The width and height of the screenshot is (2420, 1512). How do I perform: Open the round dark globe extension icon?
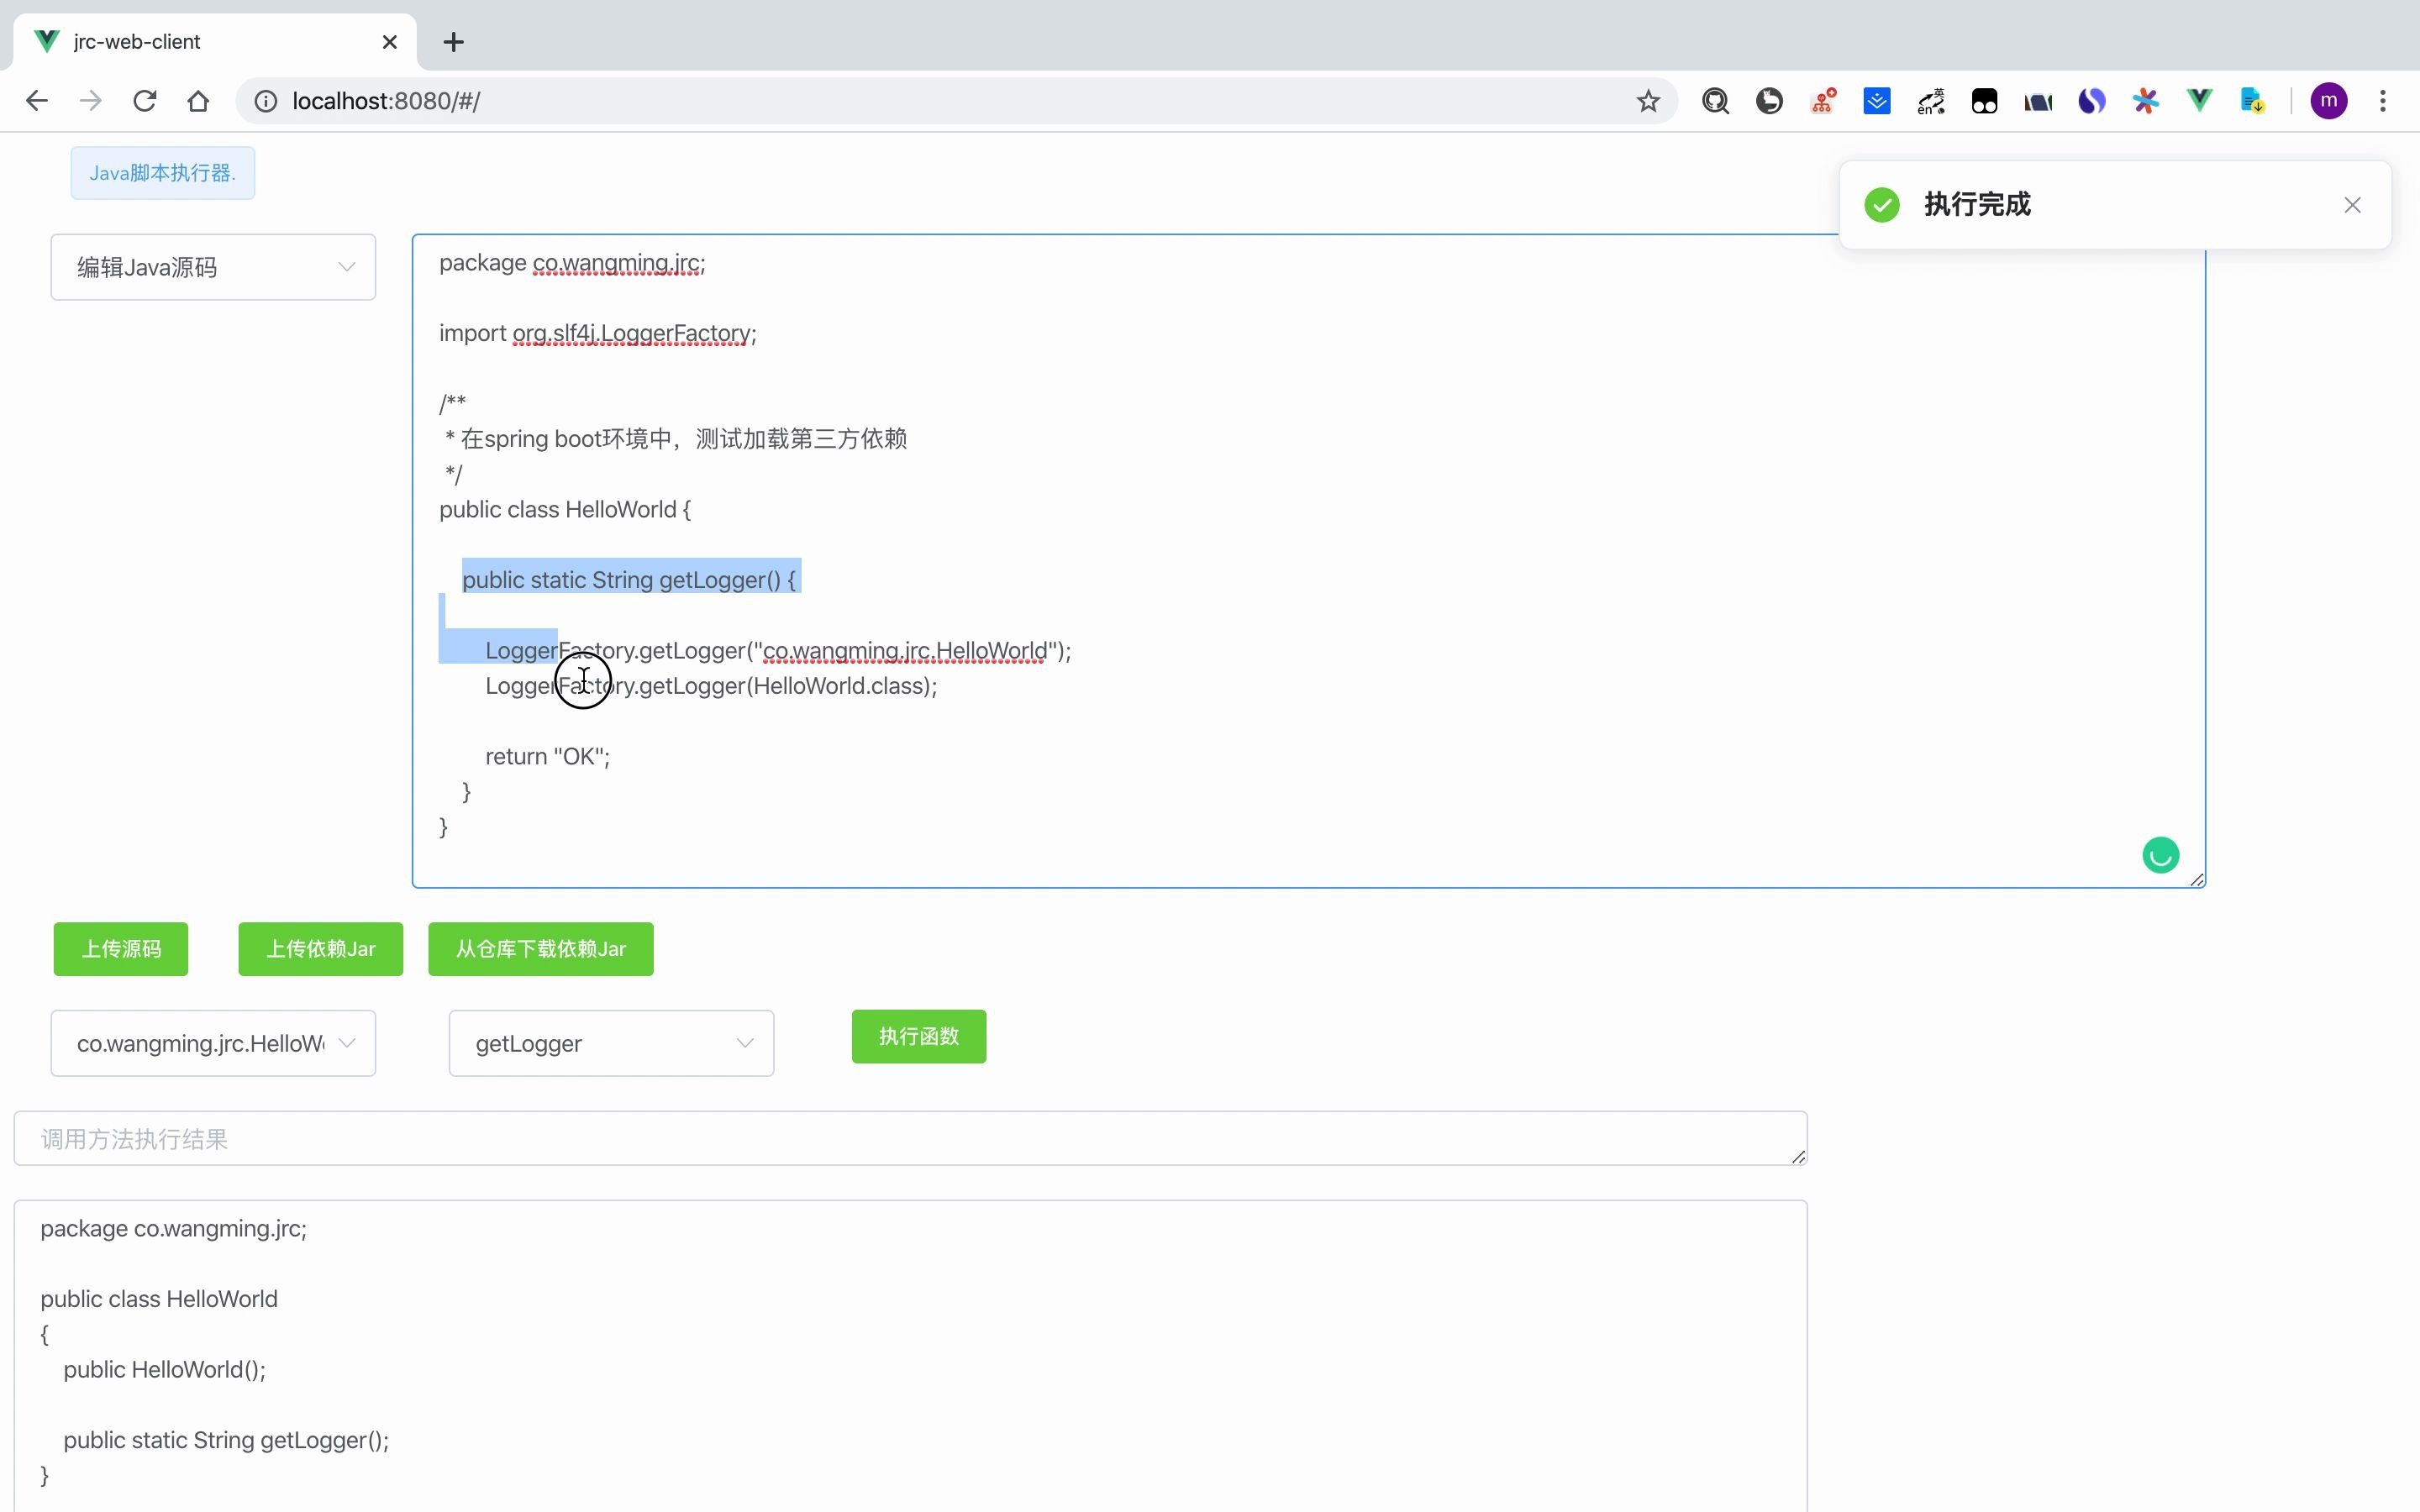(x=1769, y=101)
